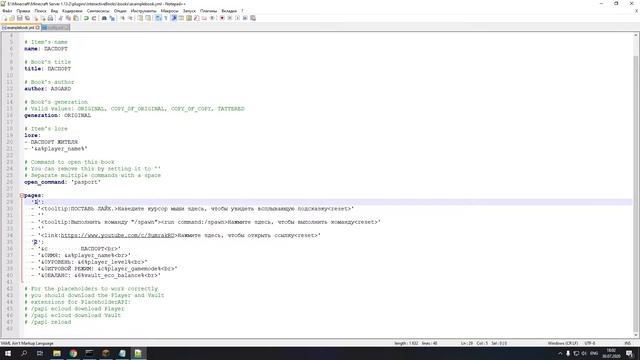Start macro recording with red circle icon
The image size is (640, 360).
click(x=222, y=18)
